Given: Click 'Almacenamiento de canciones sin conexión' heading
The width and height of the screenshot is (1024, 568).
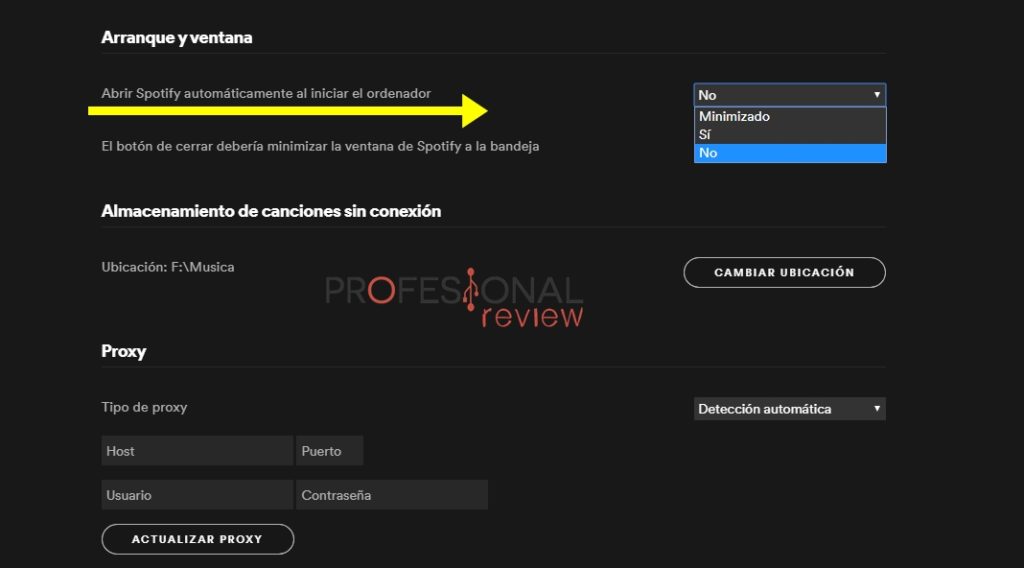Looking at the screenshot, I should (271, 211).
